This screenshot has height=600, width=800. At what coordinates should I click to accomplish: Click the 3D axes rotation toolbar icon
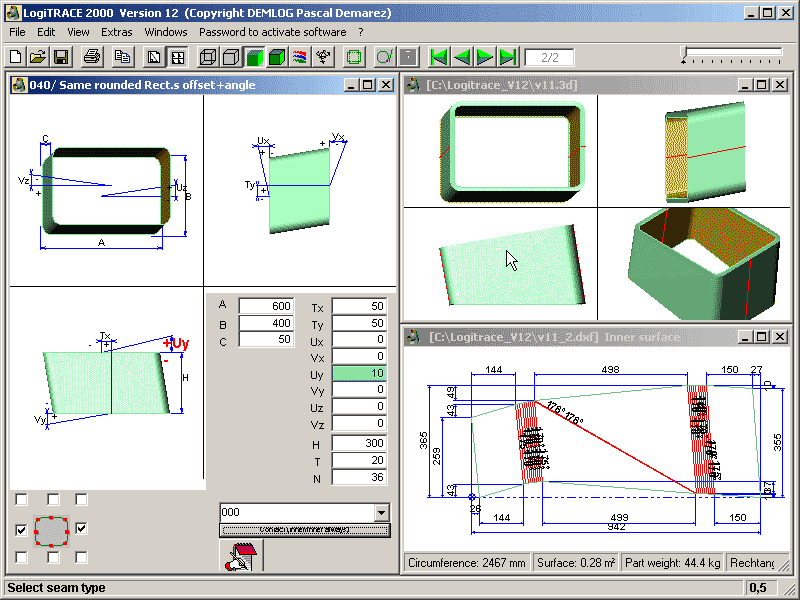[x=323, y=57]
